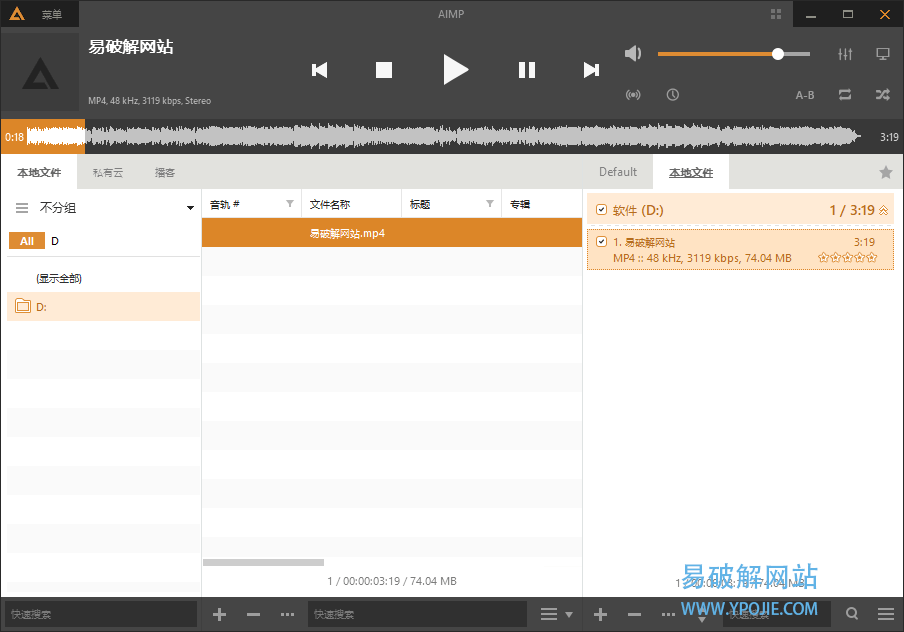Pause the current track
Viewport: 904px width, 632px height.
point(527,70)
